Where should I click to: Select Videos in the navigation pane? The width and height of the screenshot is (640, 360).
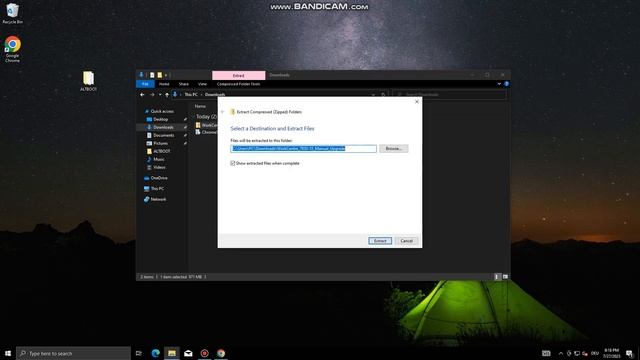point(159,167)
